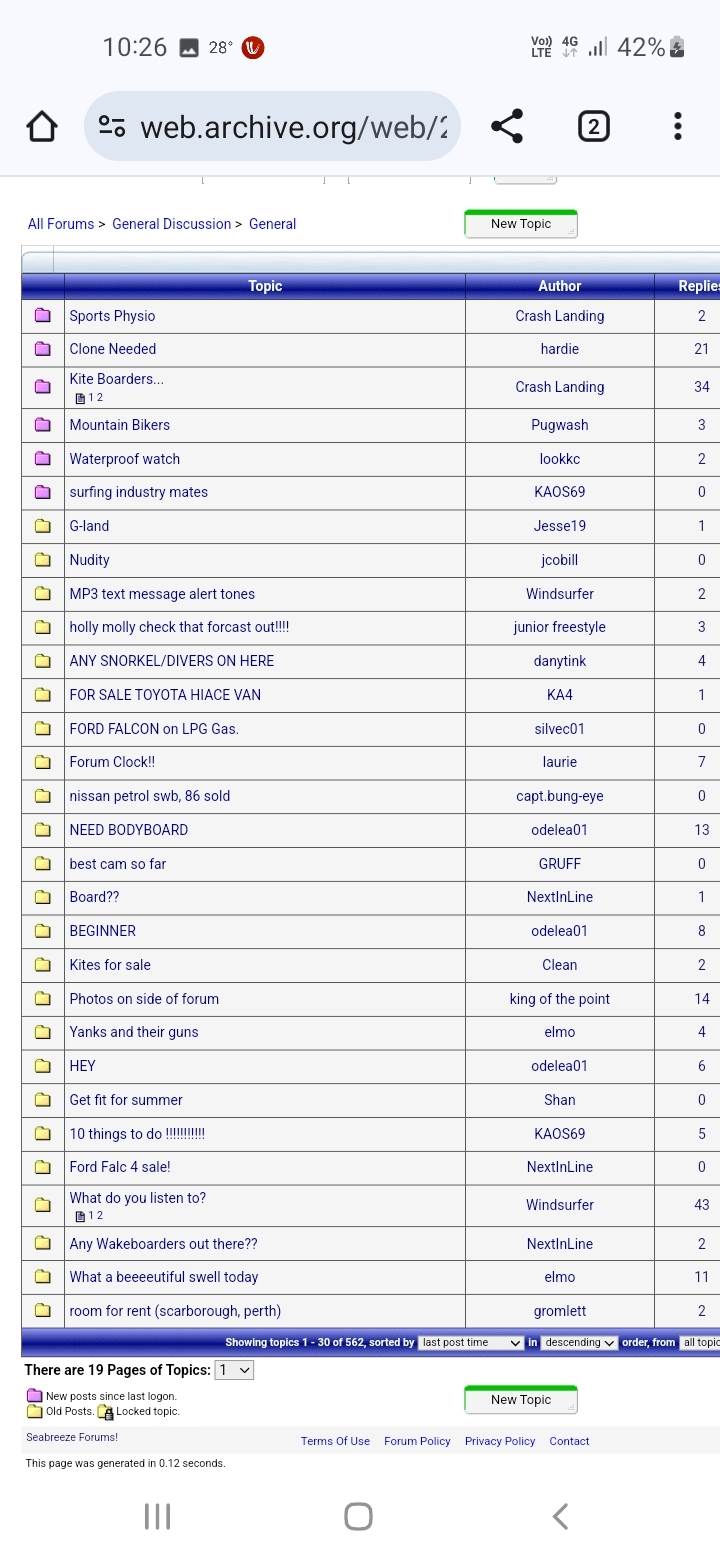Tap the browser home icon
The width and height of the screenshot is (720, 1560).
41,126
